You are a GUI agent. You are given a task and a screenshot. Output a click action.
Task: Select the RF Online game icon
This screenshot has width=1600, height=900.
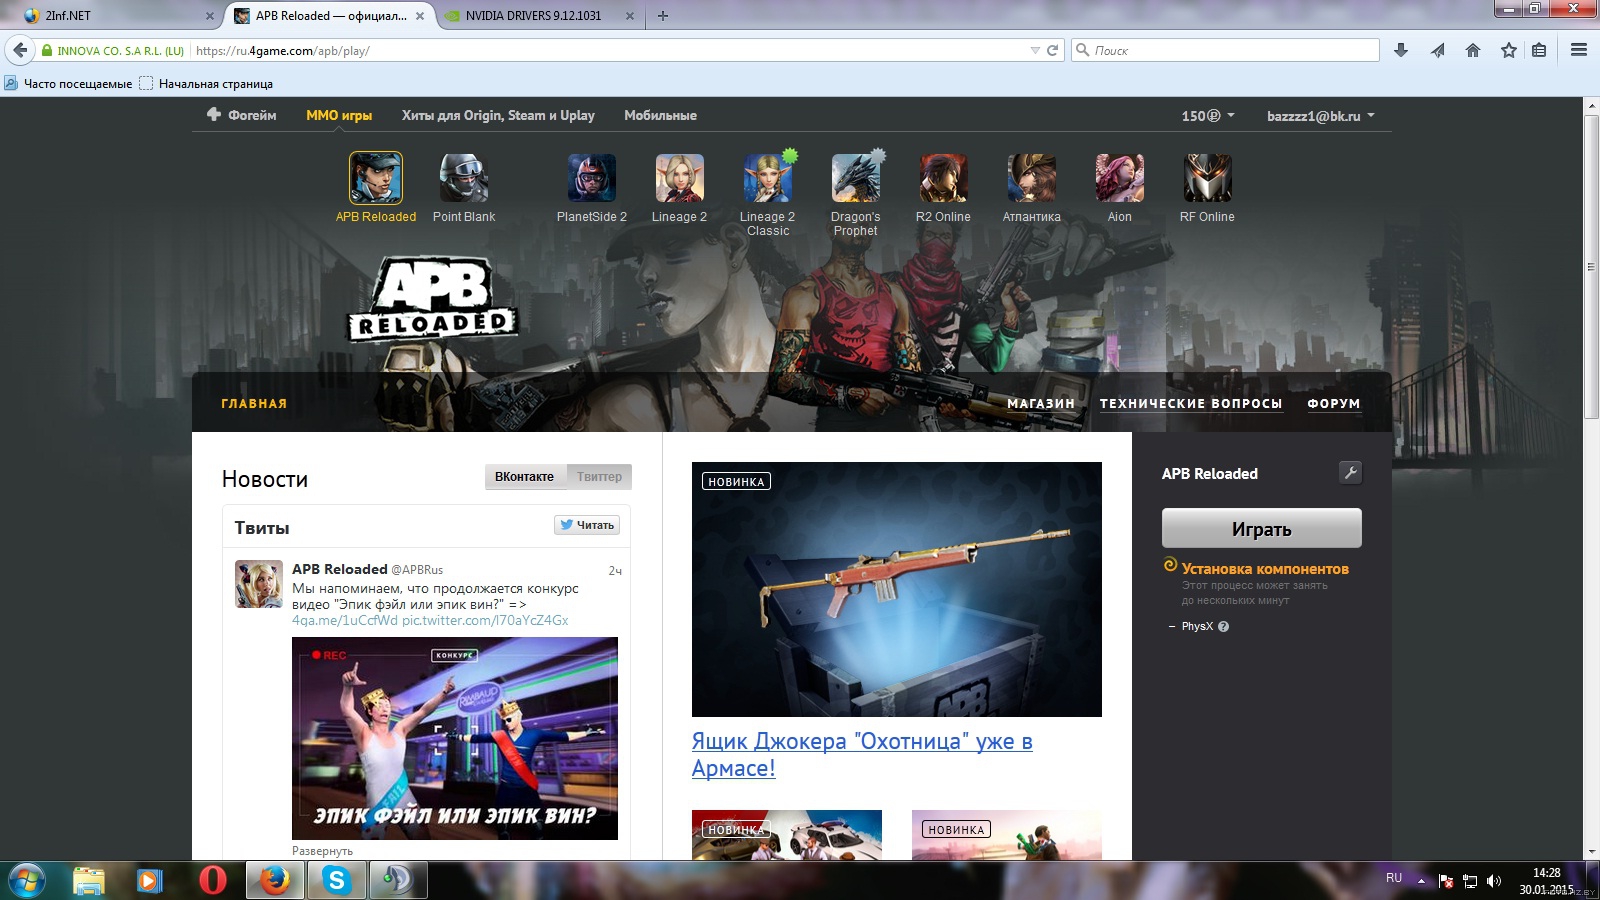(1208, 178)
